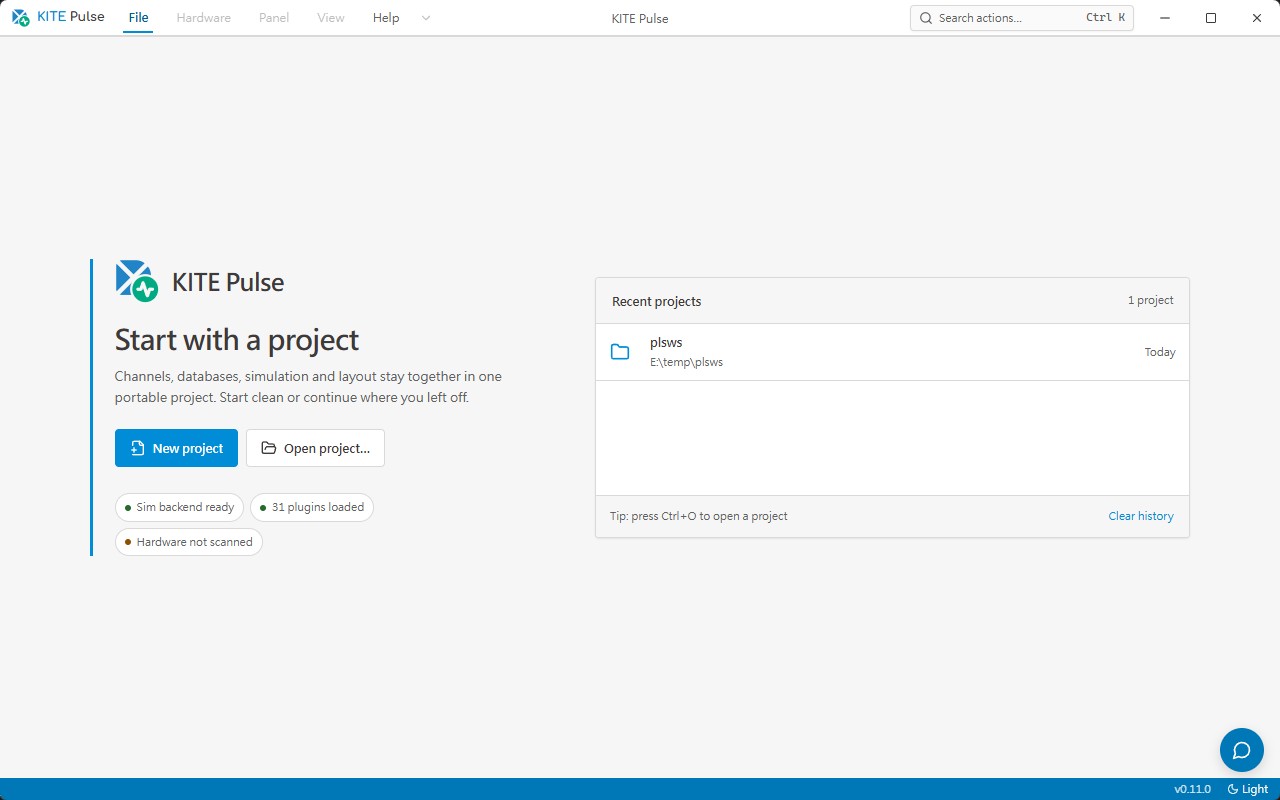Click the Clear history link
Viewport: 1280px width, 800px height.
tap(1141, 516)
